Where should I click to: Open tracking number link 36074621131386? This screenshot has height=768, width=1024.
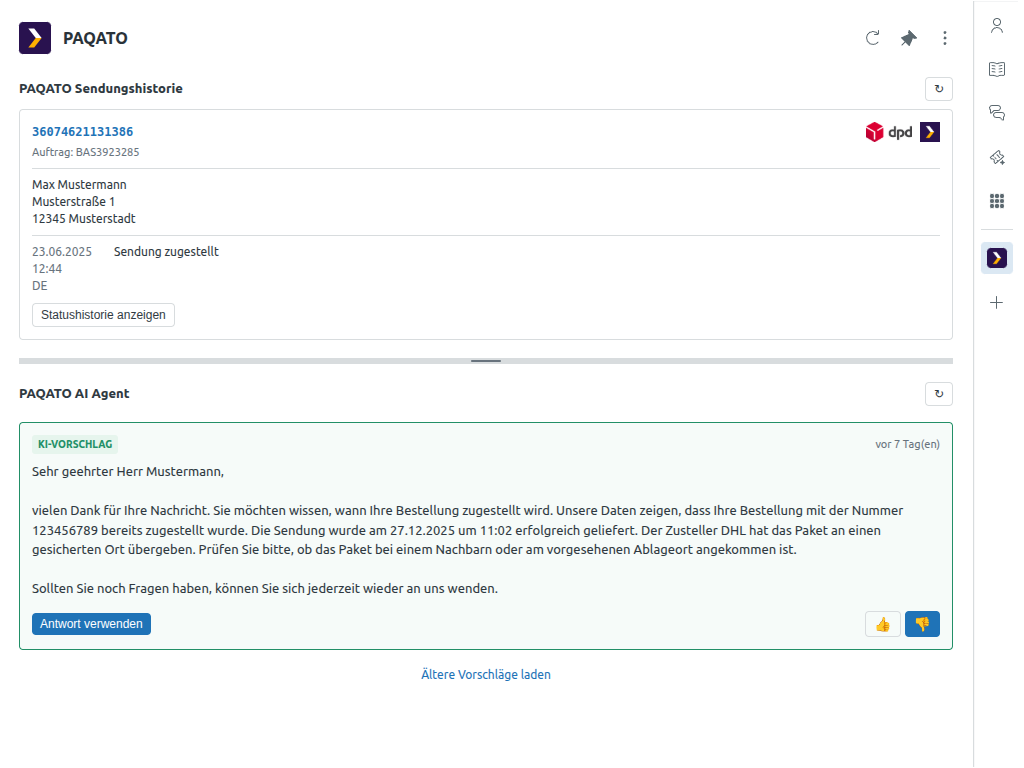[x=83, y=131]
